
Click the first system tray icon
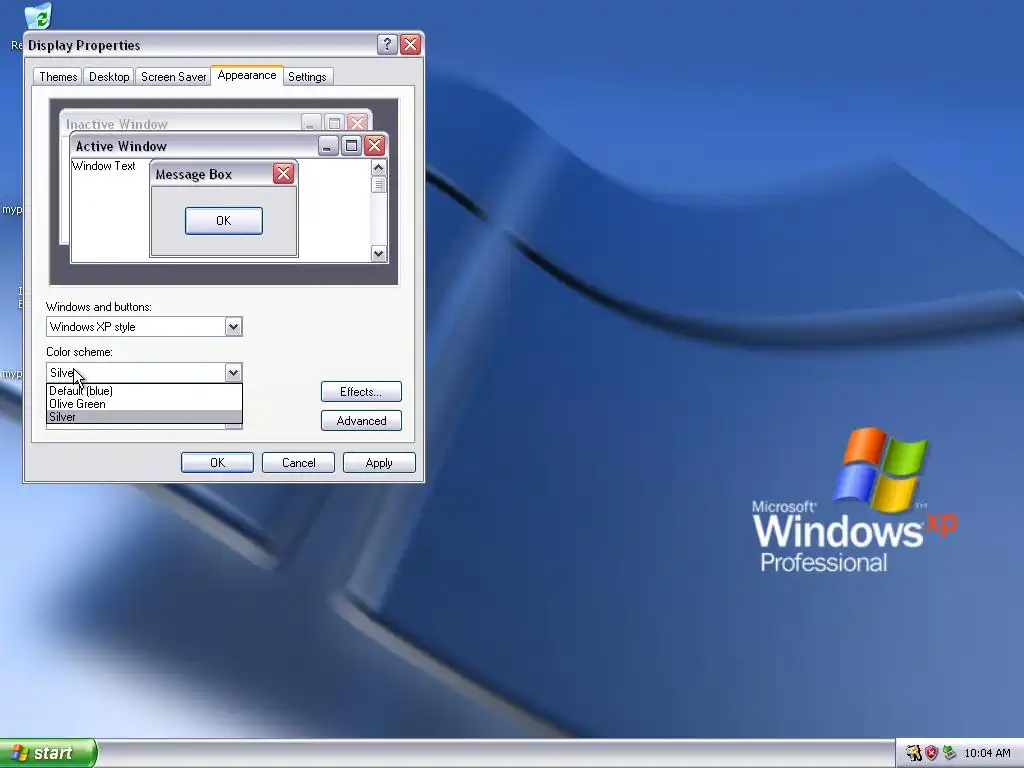click(913, 753)
